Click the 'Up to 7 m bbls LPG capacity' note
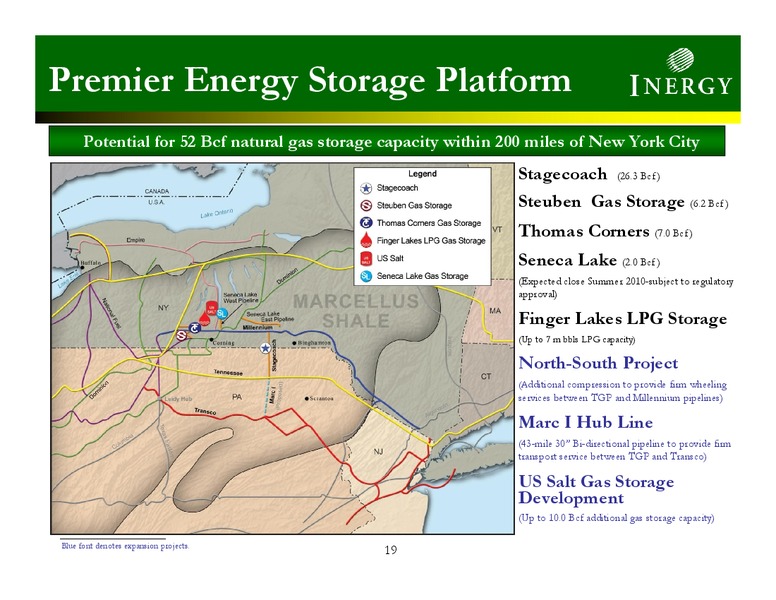This screenshot has height=600, width=776. (577, 340)
